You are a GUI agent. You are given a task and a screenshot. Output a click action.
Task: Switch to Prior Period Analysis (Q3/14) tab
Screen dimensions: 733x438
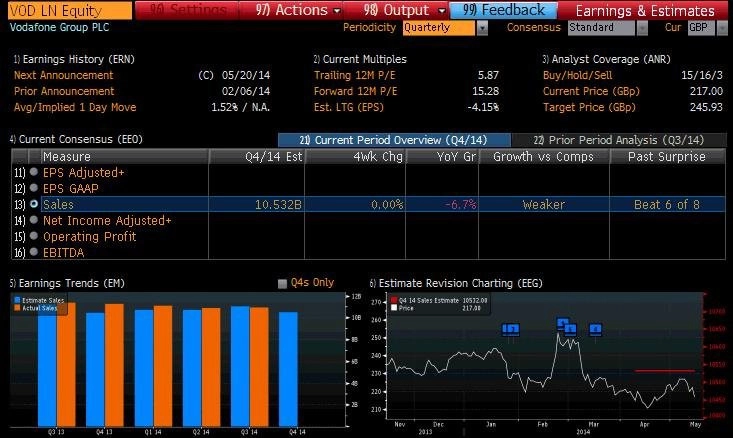pyautogui.click(x=618, y=140)
